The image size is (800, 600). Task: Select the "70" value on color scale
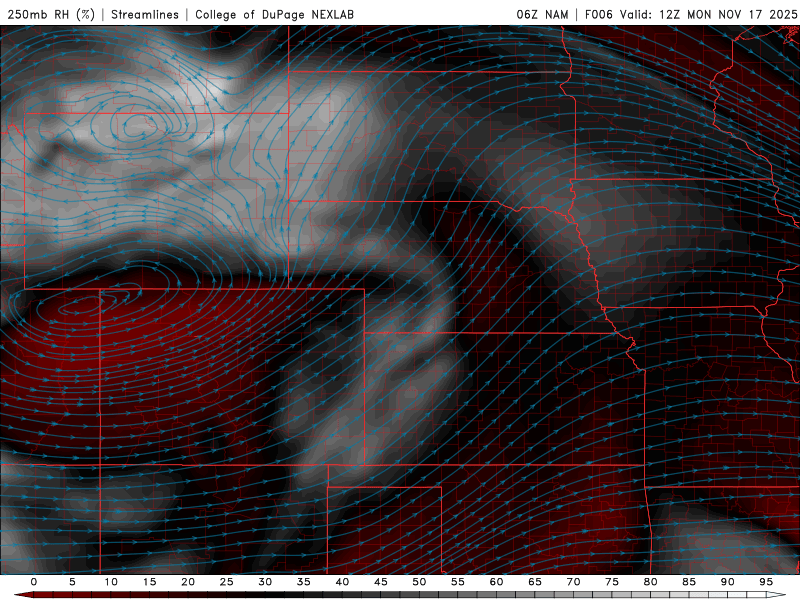[573, 582]
